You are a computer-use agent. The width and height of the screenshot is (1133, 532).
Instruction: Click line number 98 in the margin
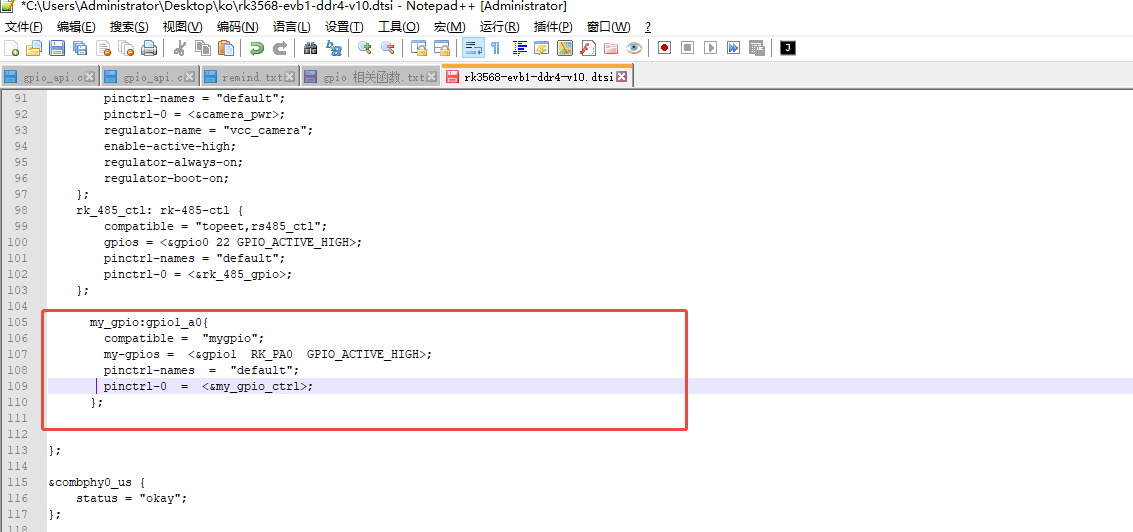coord(21,210)
